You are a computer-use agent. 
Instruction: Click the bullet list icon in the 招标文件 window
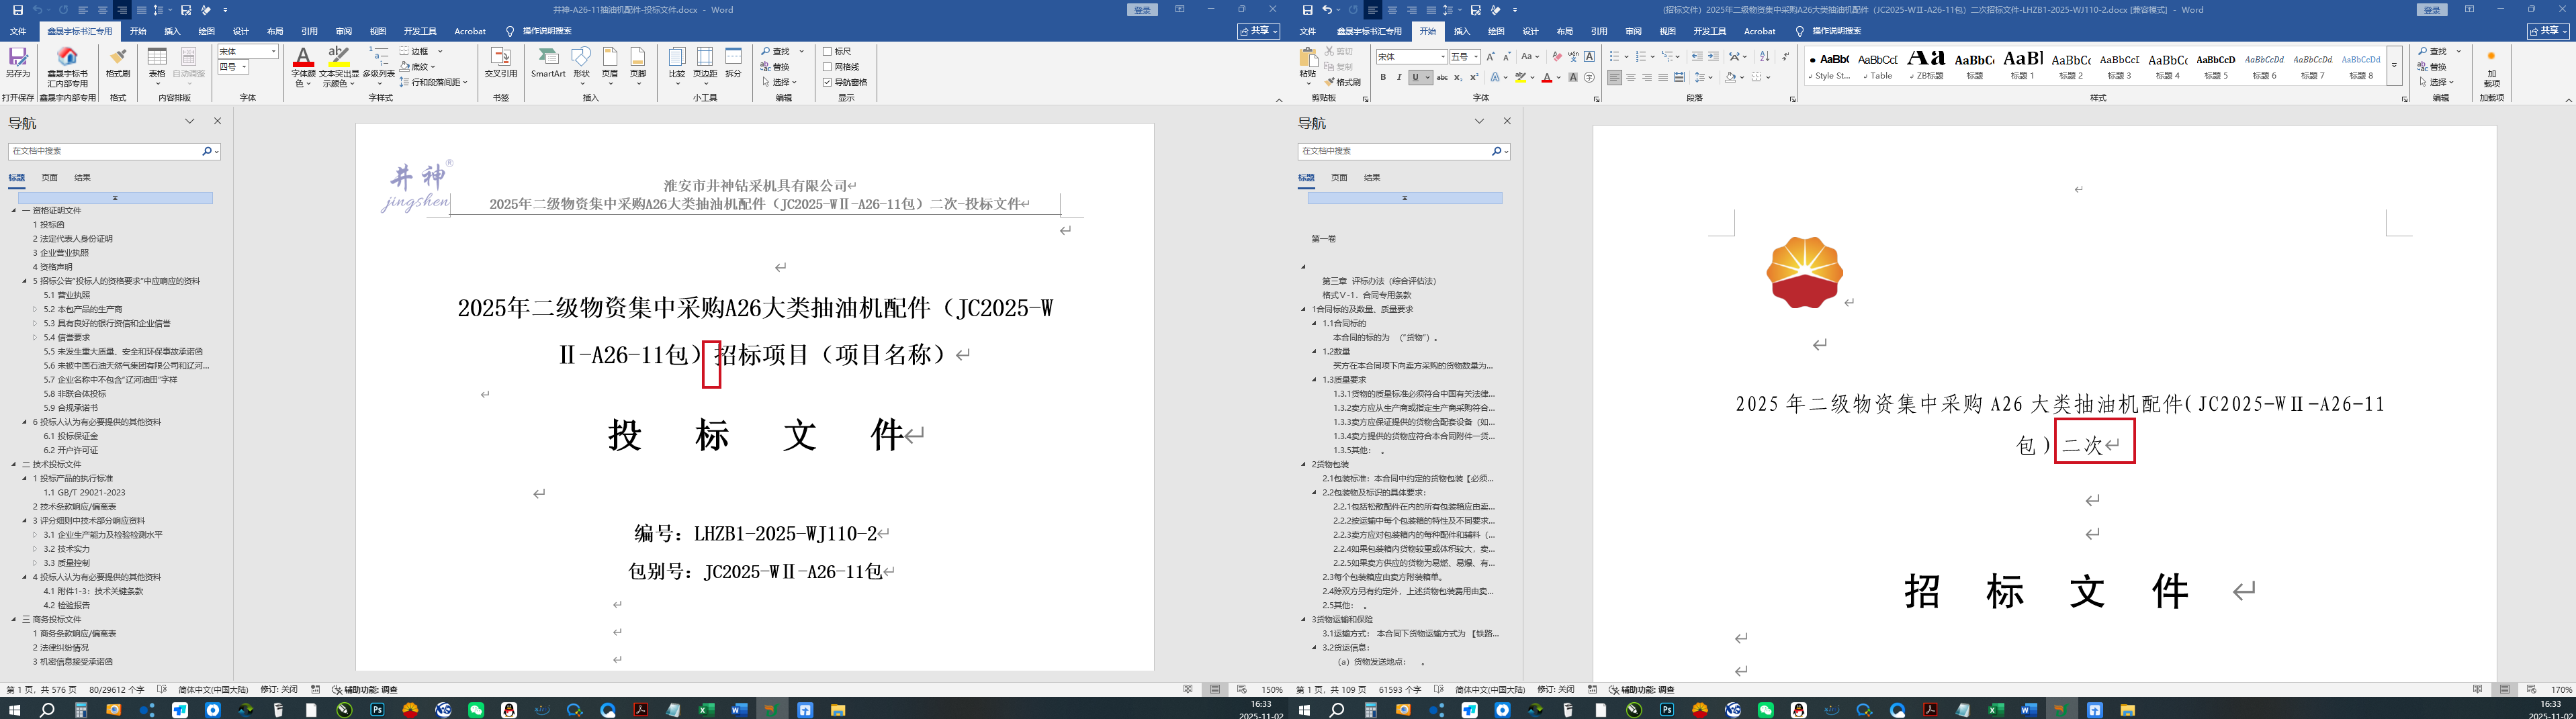pyautogui.click(x=1614, y=56)
